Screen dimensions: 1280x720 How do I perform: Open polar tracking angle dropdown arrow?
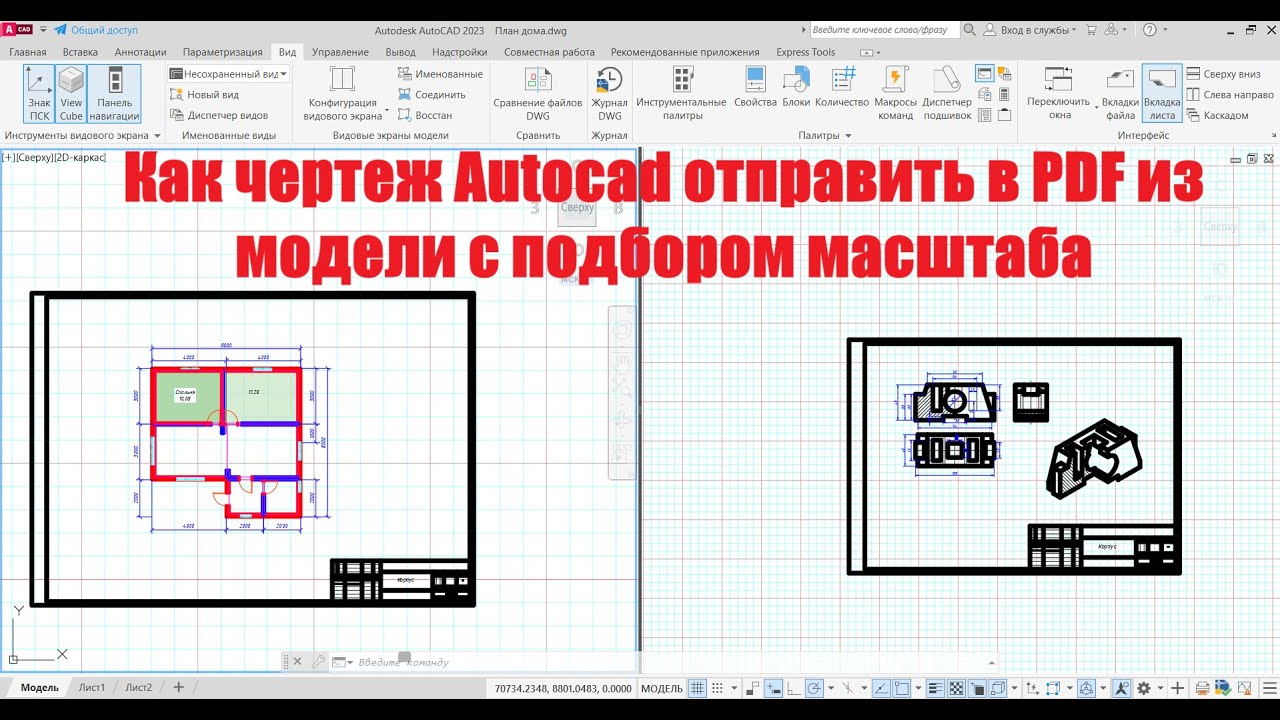pos(830,688)
